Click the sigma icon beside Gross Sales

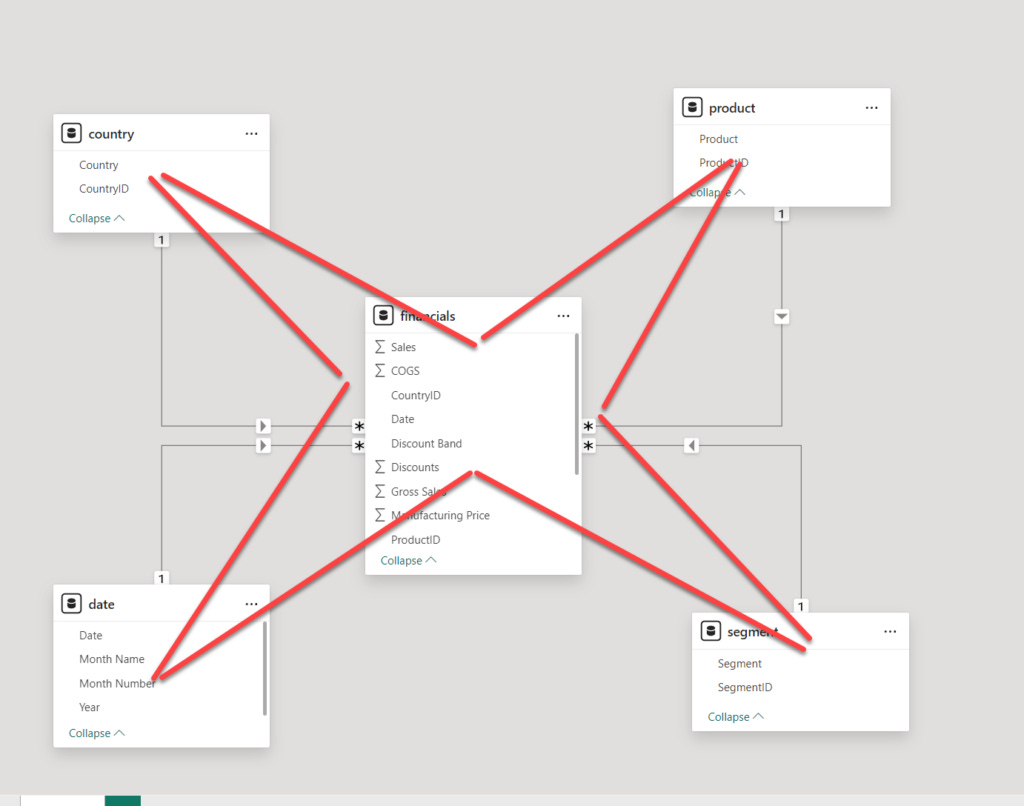coord(380,491)
